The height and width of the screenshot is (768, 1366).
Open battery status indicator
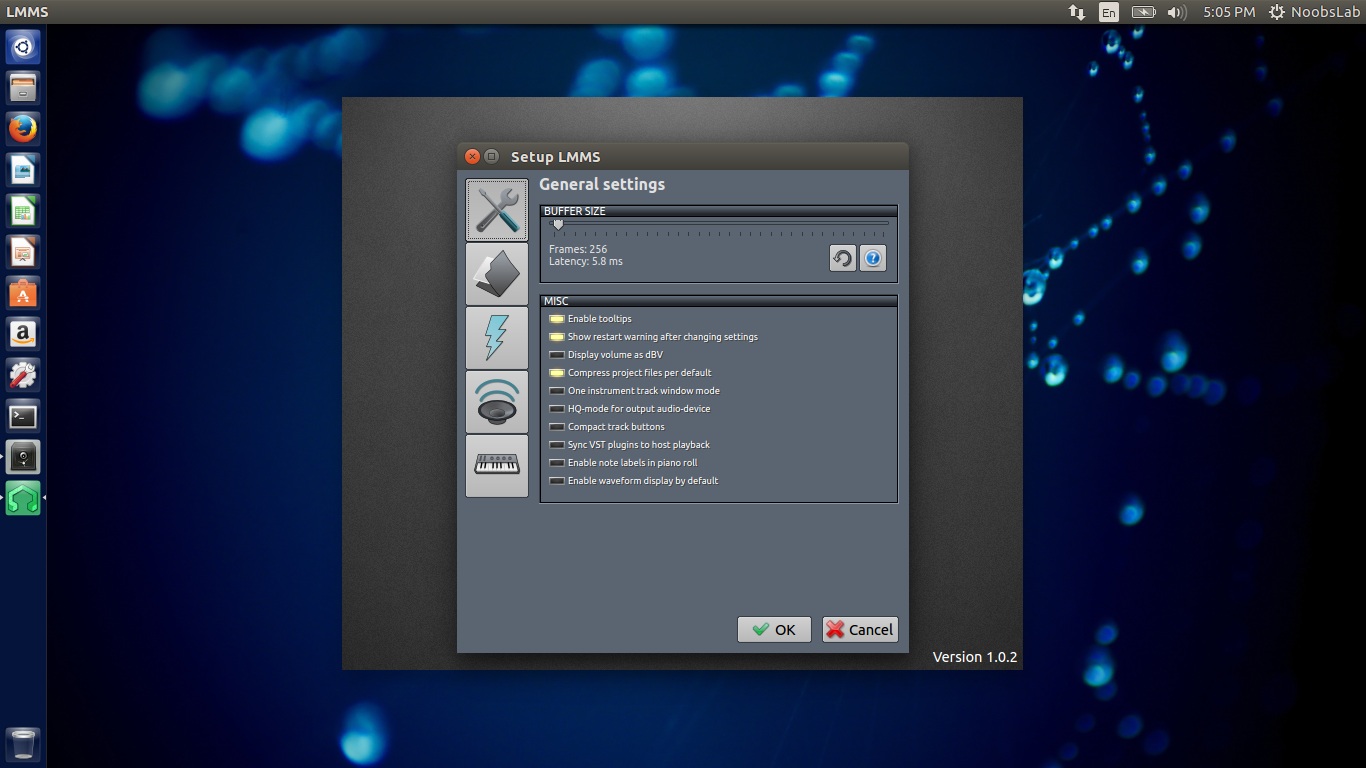[1143, 12]
